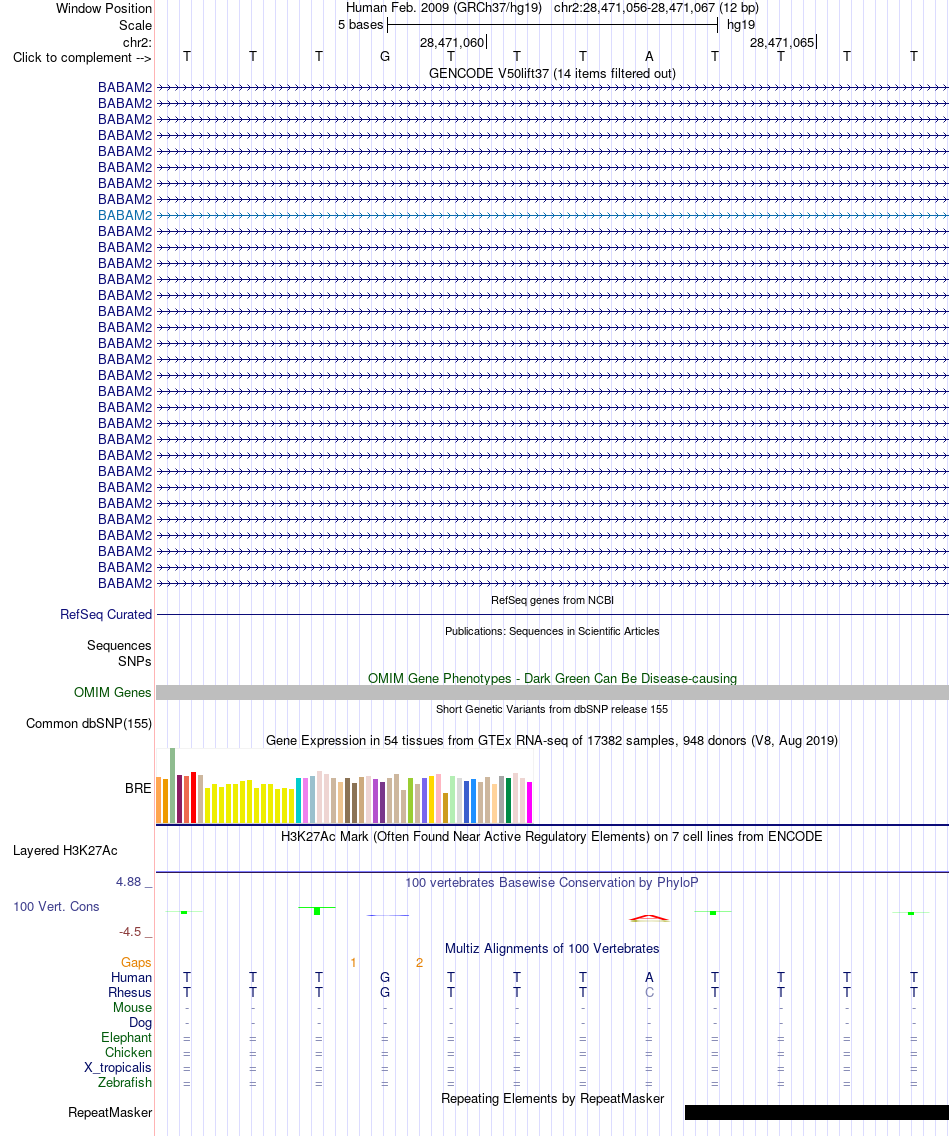Screen dimensions: 950x1136
Task: Click the ruler coordinate '28,471,060'
Action: coord(451,43)
